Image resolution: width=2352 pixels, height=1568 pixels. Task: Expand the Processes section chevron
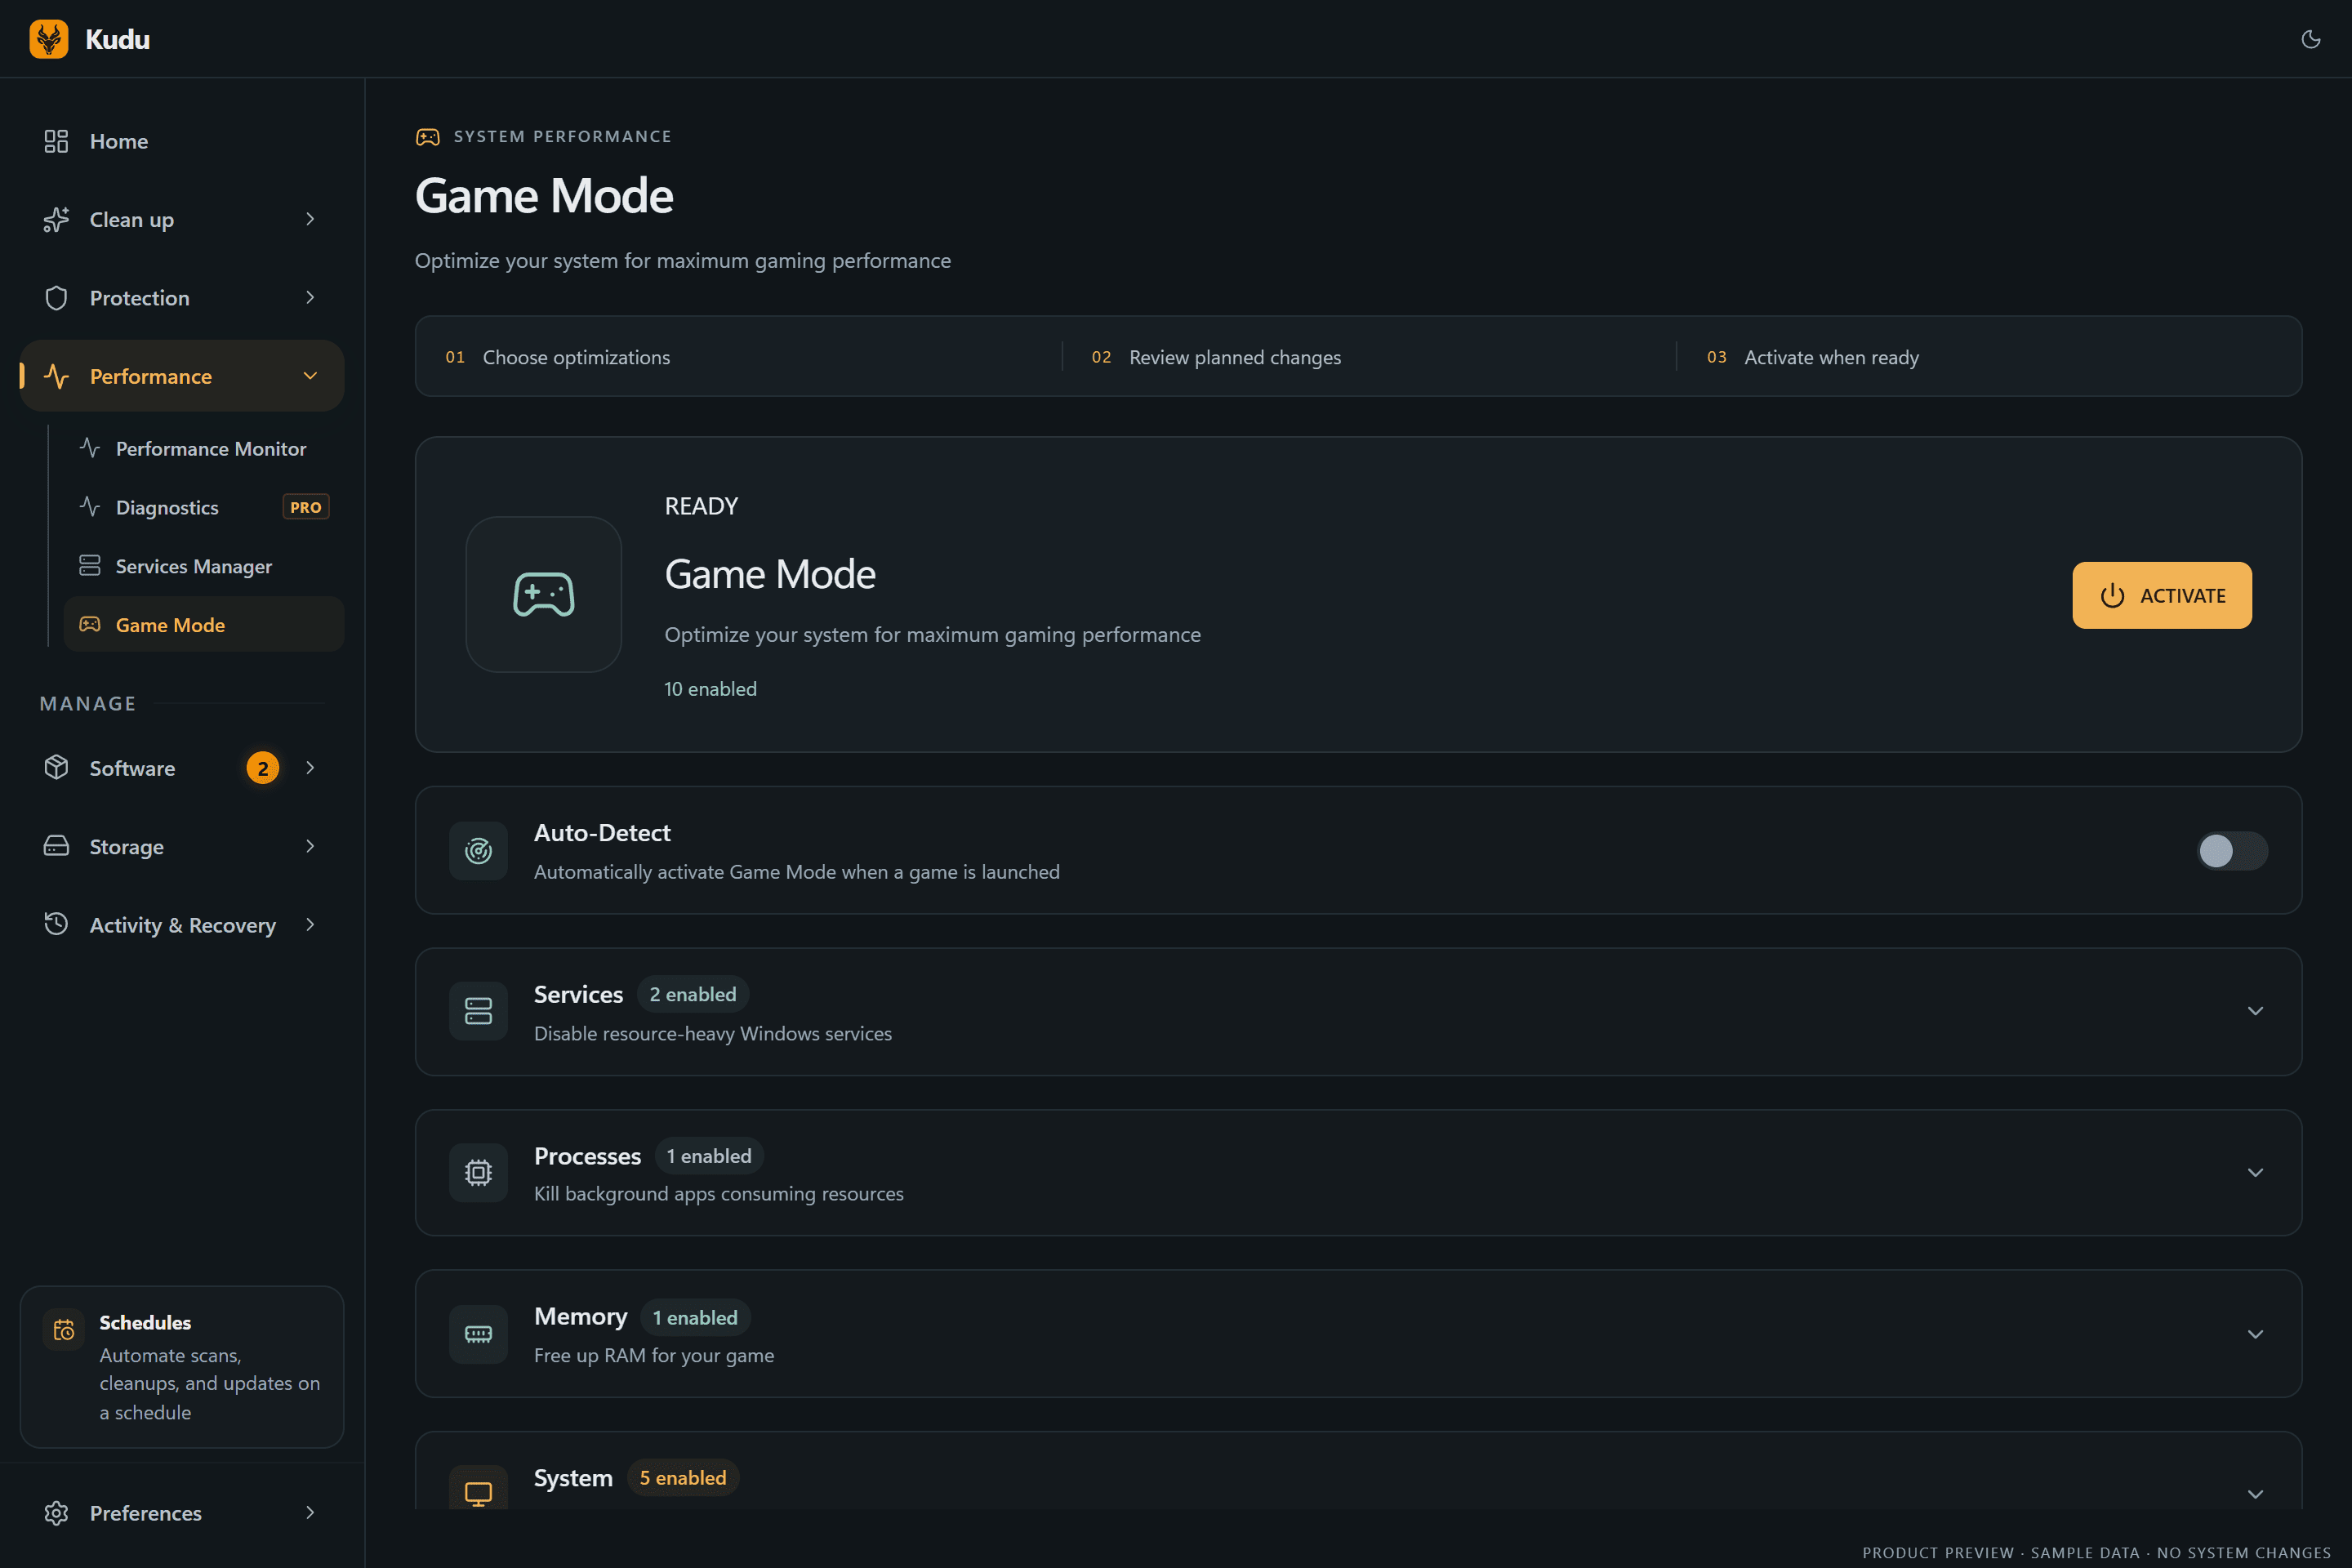(x=2255, y=1172)
